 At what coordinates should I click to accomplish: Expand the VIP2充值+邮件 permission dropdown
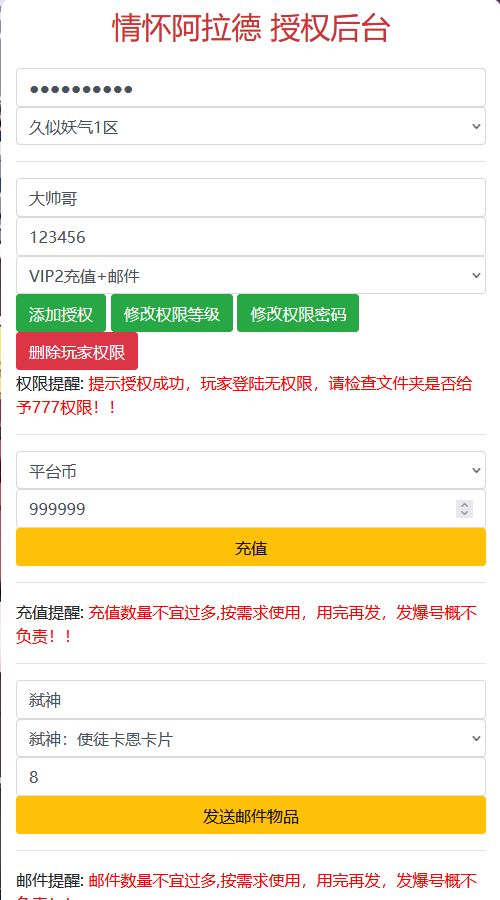point(251,276)
